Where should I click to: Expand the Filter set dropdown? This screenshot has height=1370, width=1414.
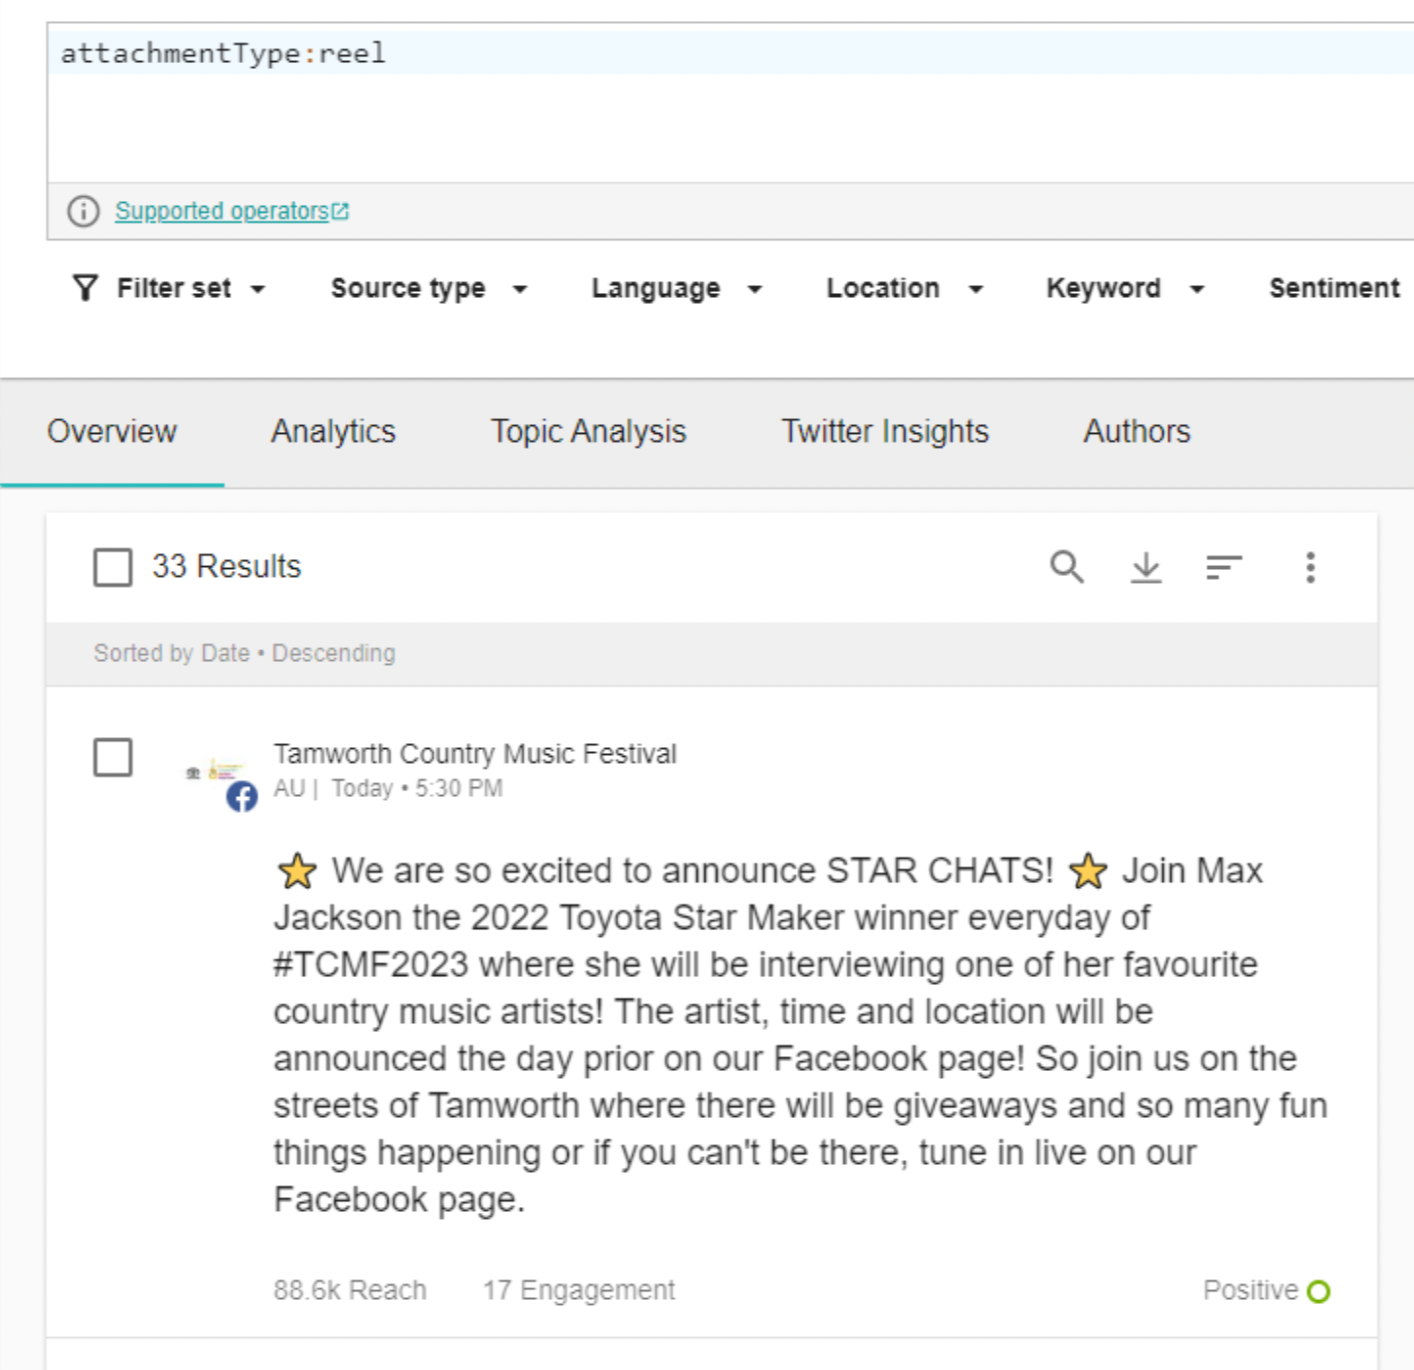click(x=170, y=288)
